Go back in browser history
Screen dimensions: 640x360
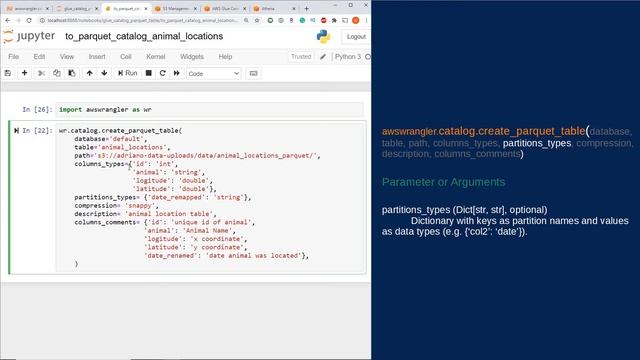pos(8,20)
